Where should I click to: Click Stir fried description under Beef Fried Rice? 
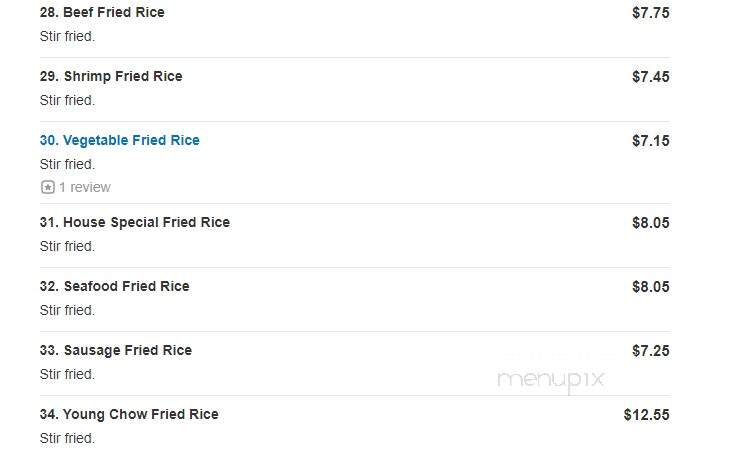coord(67,36)
